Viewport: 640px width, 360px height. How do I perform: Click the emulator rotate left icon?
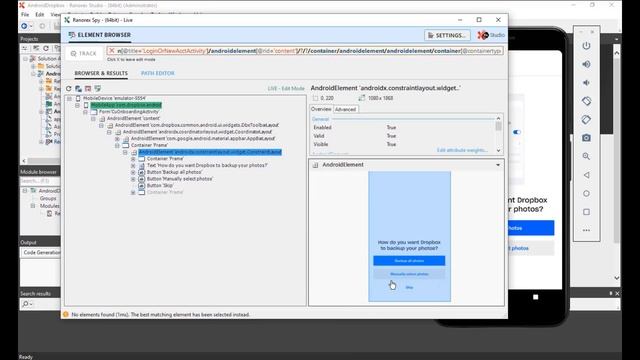pyautogui.click(x=586, y=101)
